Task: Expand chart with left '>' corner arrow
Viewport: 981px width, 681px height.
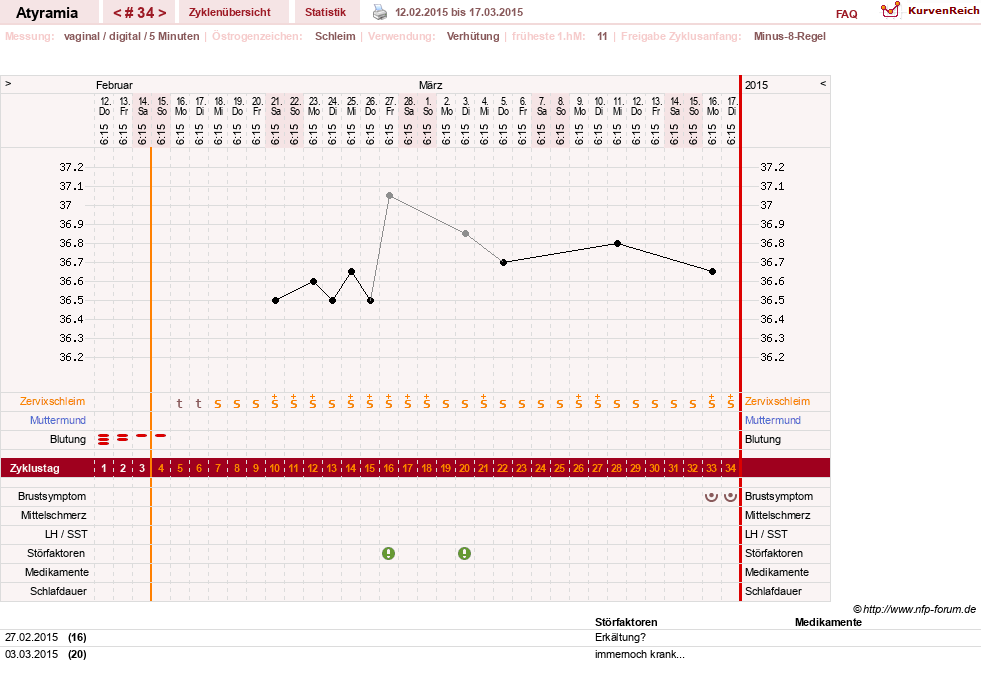Action: (8, 83)
